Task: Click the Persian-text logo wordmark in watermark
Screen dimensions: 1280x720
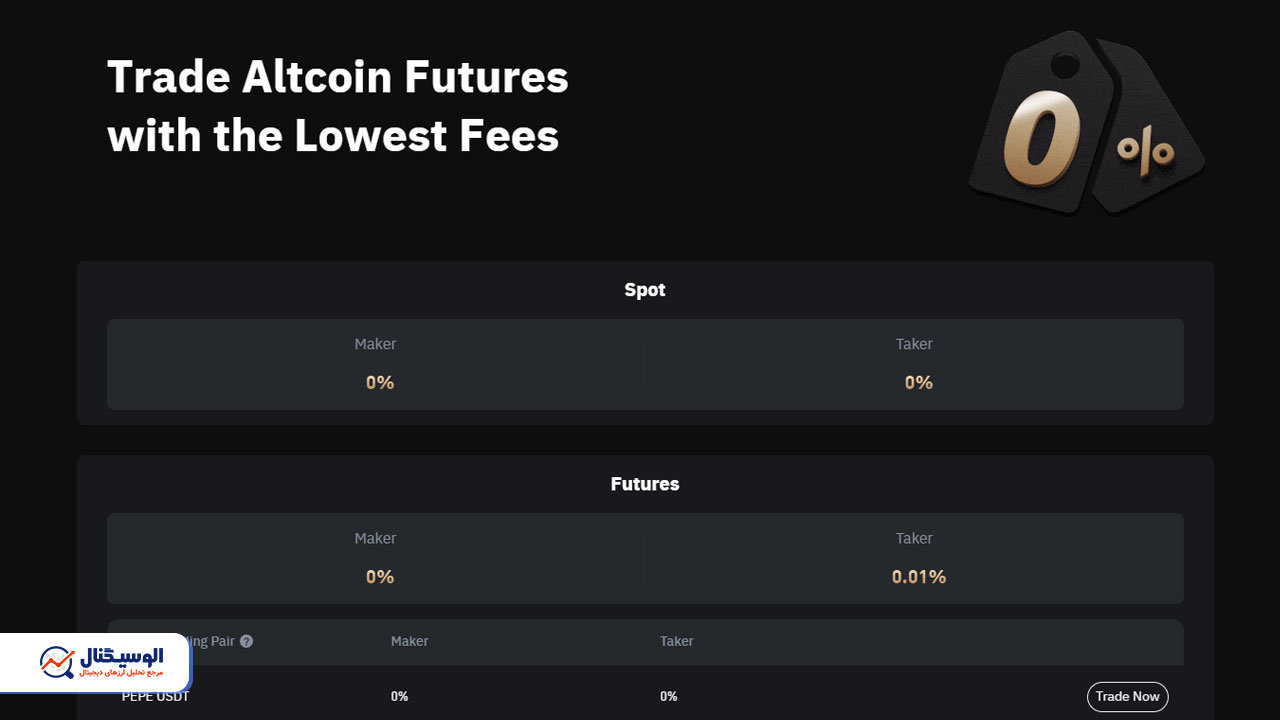Action: [120, 662]
